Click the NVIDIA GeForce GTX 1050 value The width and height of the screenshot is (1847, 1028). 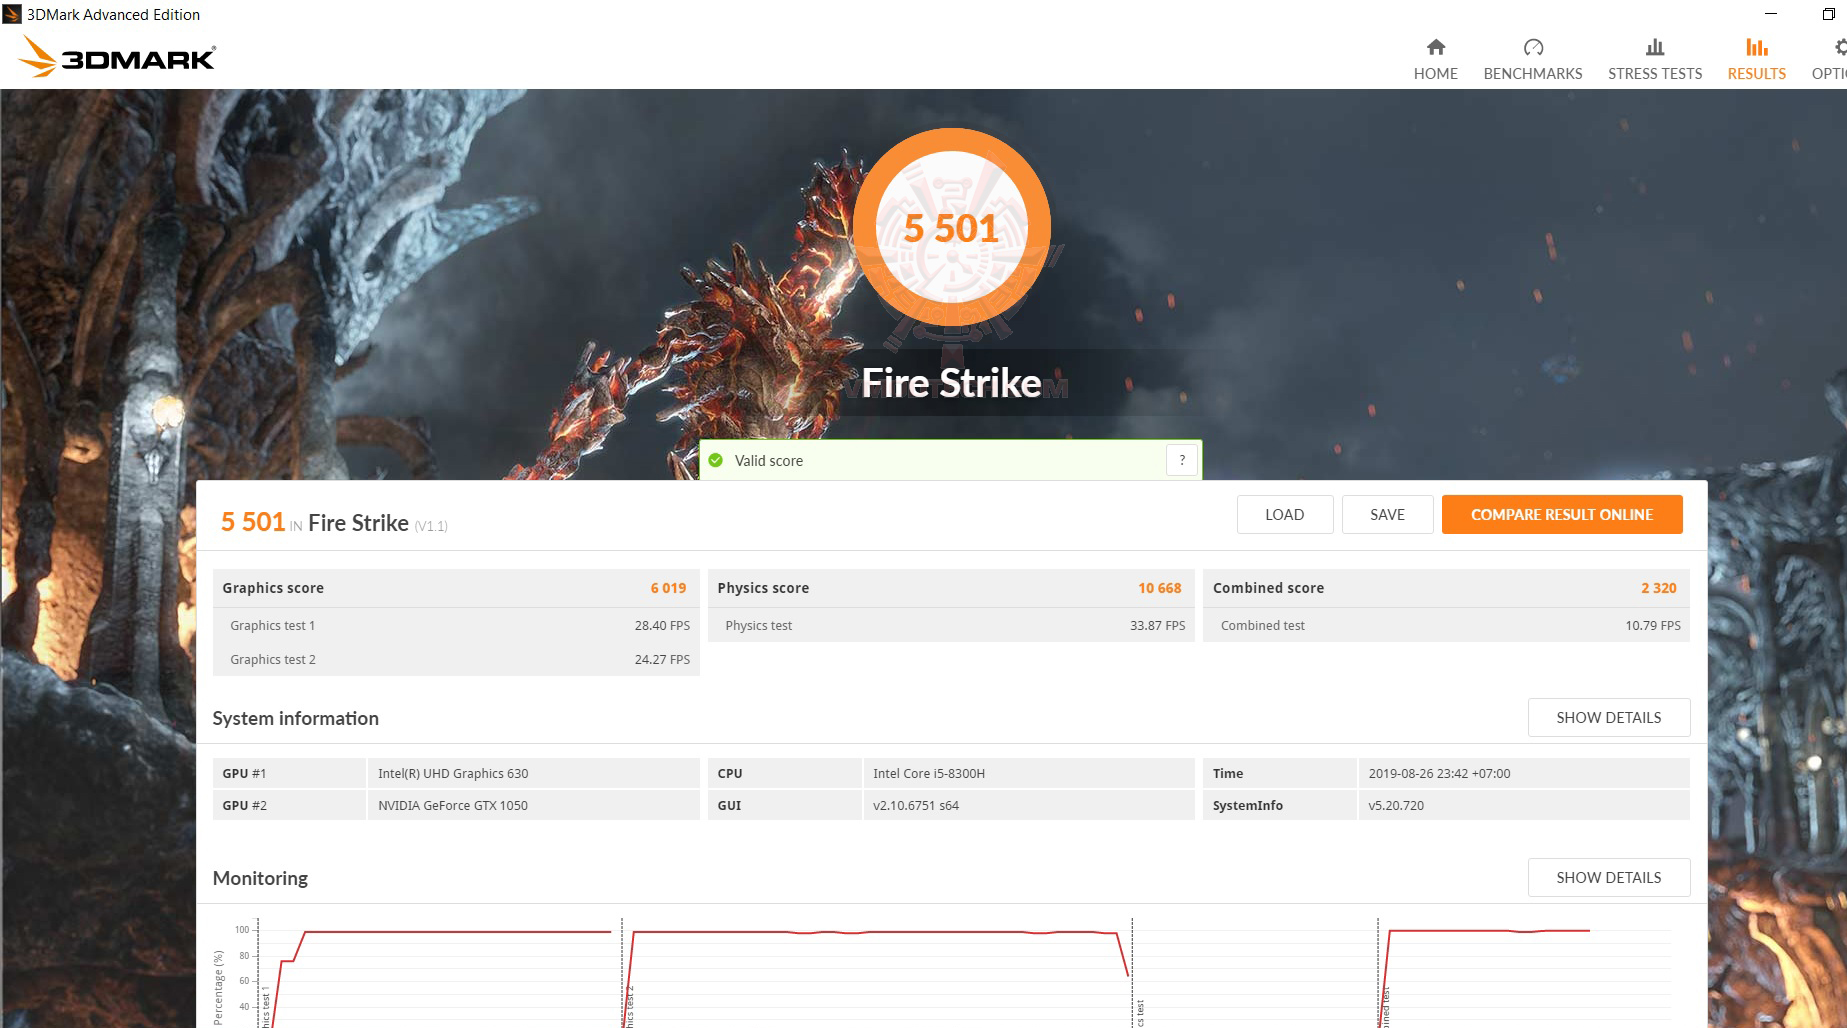pos(453,805)
